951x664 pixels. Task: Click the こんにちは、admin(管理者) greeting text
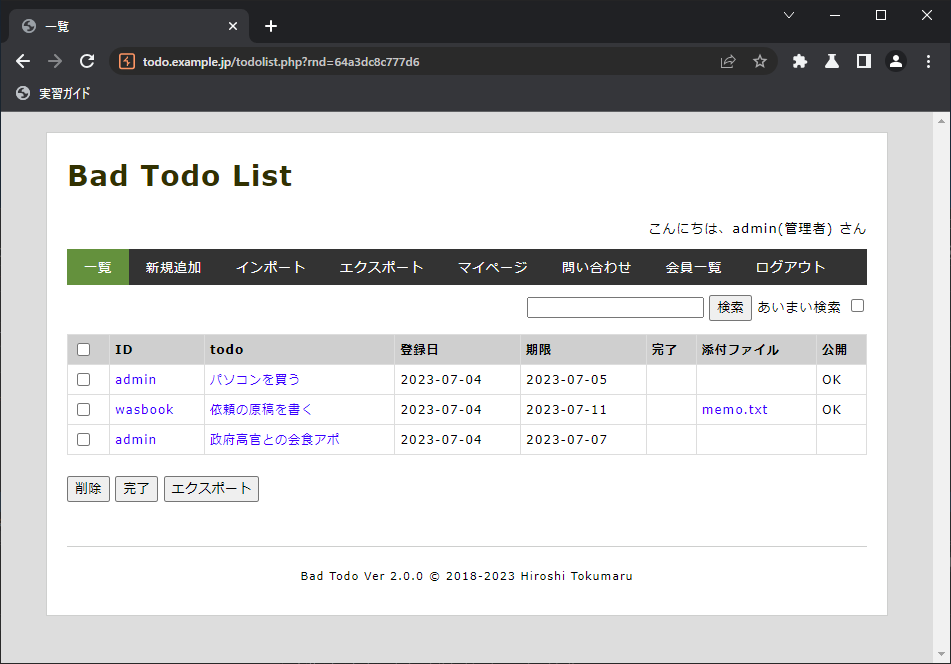[757, 229]
